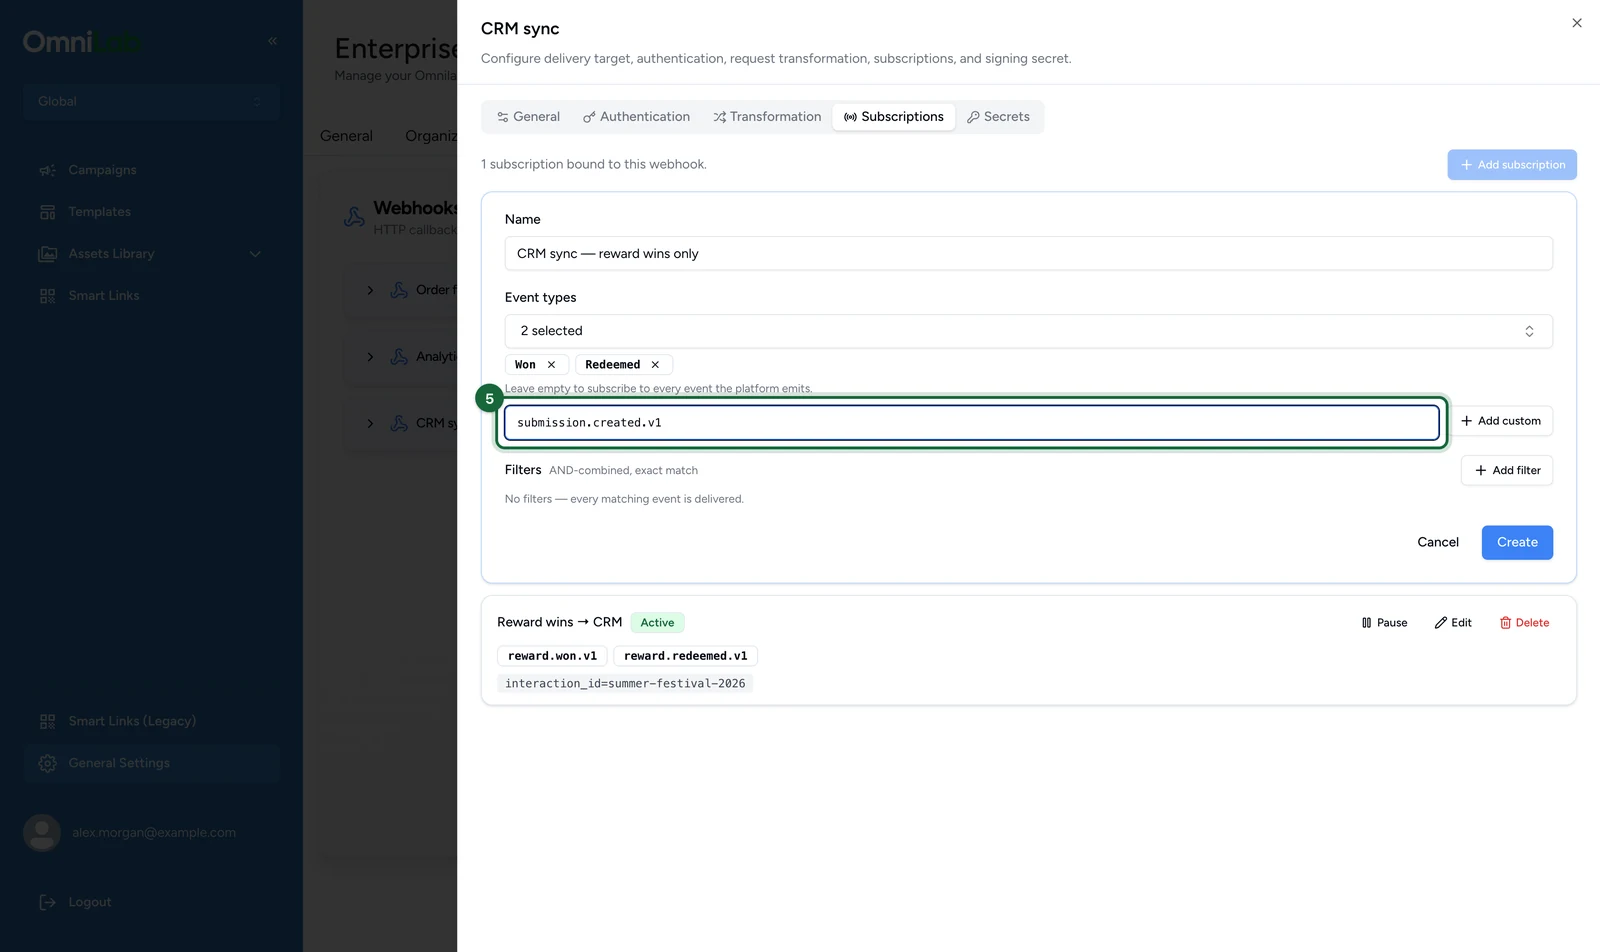Close the CRM sync panel
This screenshot has width=1600, height=952.
[x=1577, y=23]
